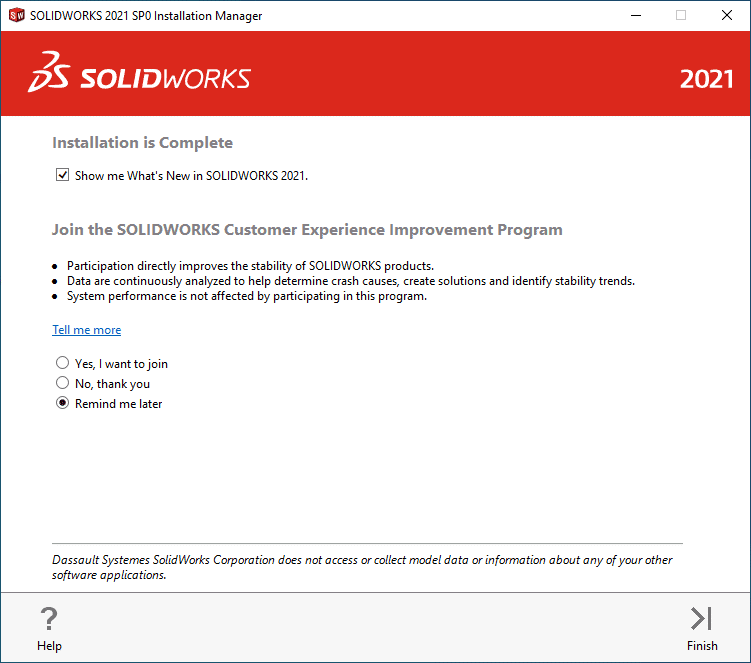Click the bullet about Participation improving stability

(250, 266)
